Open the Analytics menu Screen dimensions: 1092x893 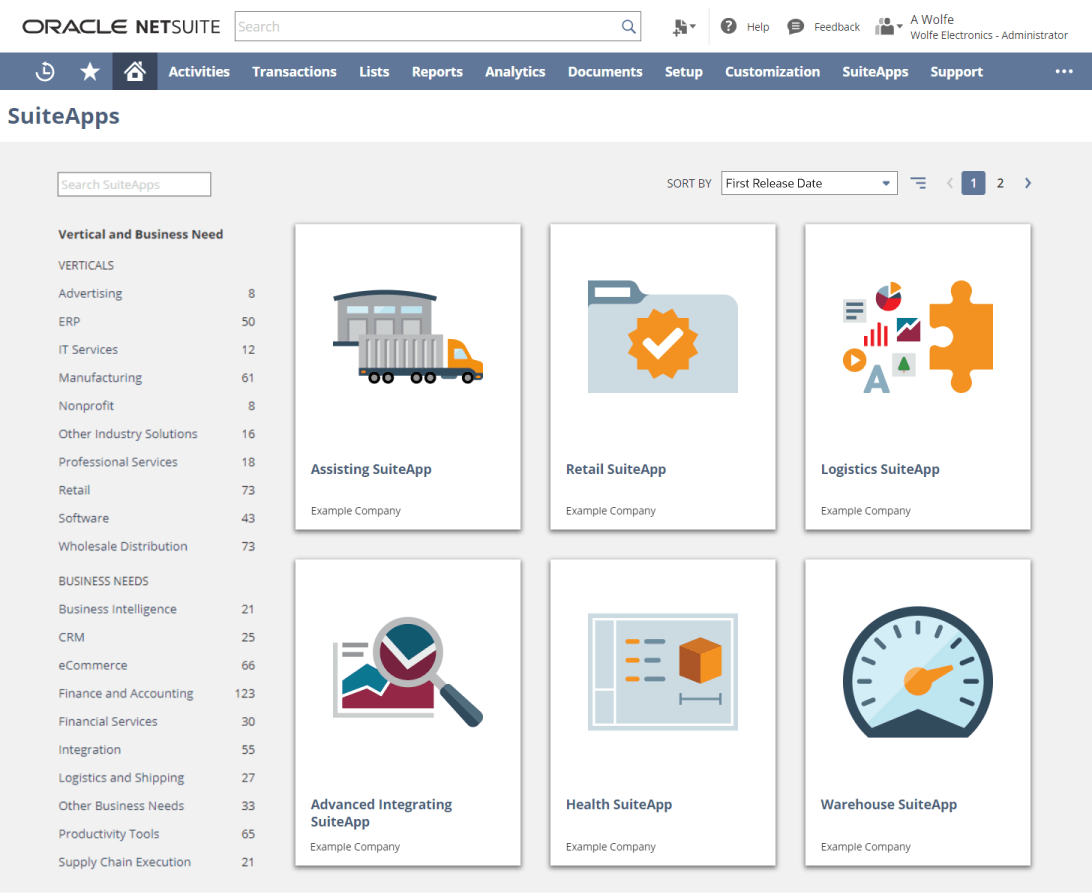click(x=515, y=72)
